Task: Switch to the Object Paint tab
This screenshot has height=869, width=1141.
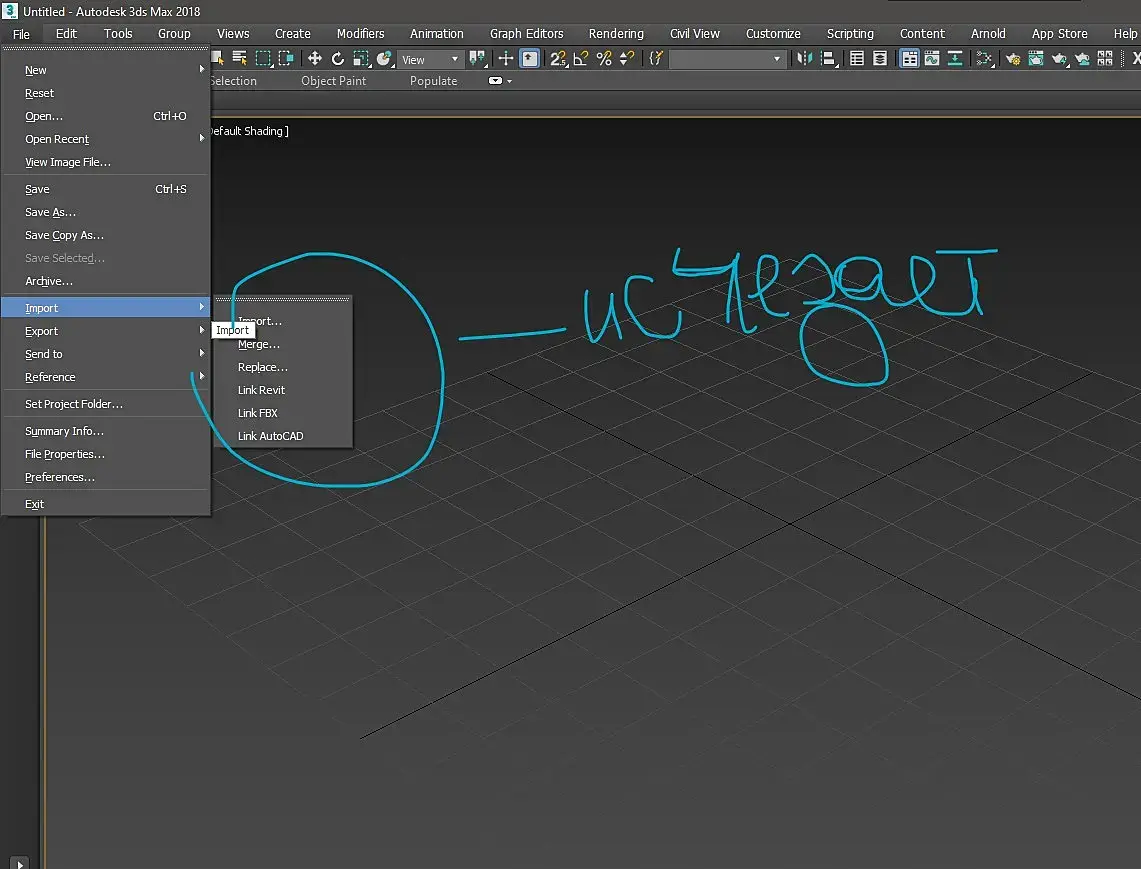Action: [x=333, y=81]
